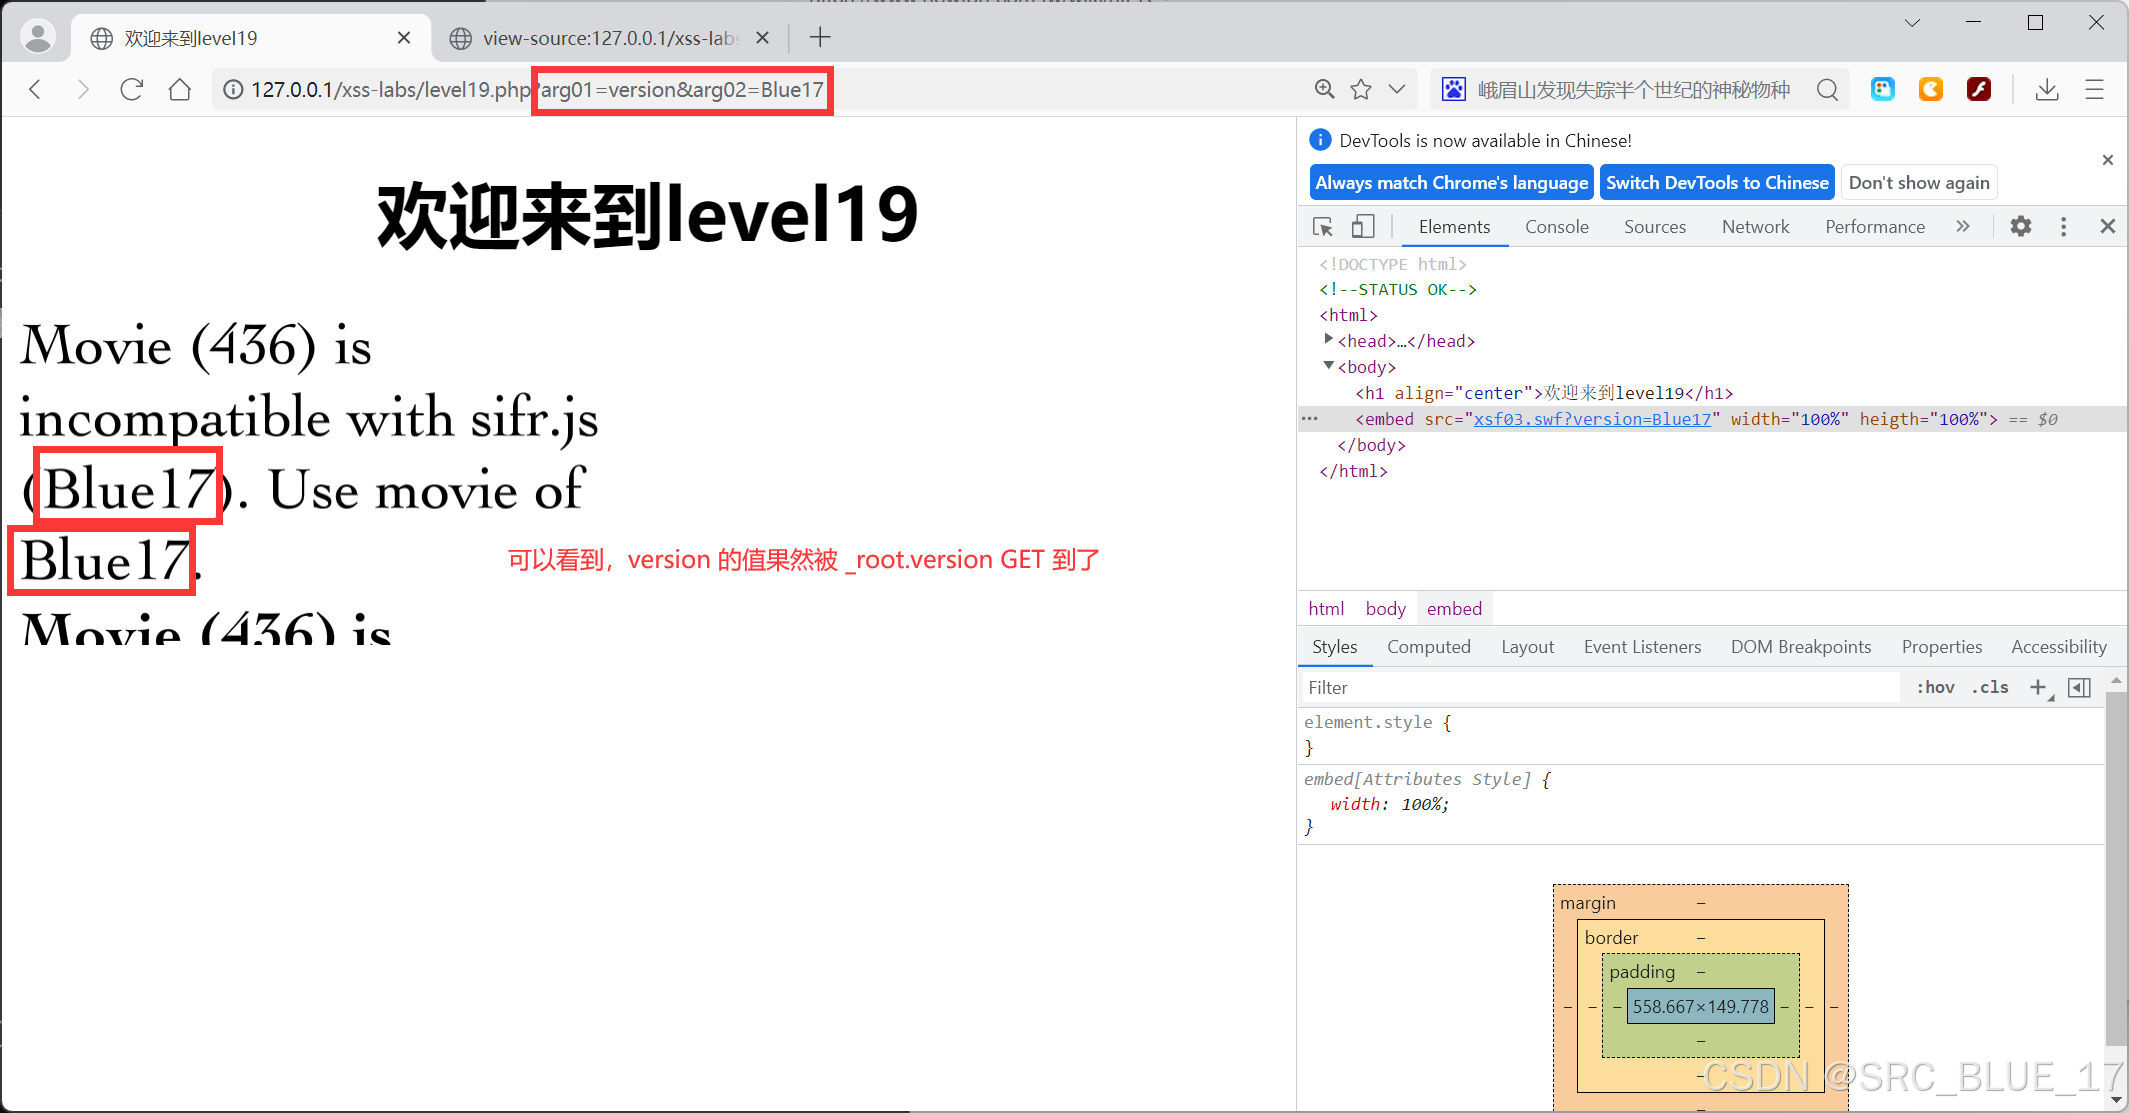Image resolution: width=2129 pixels, height=1113 pixels.
Task: Click the browser home icon
Action: coord(180,89)
